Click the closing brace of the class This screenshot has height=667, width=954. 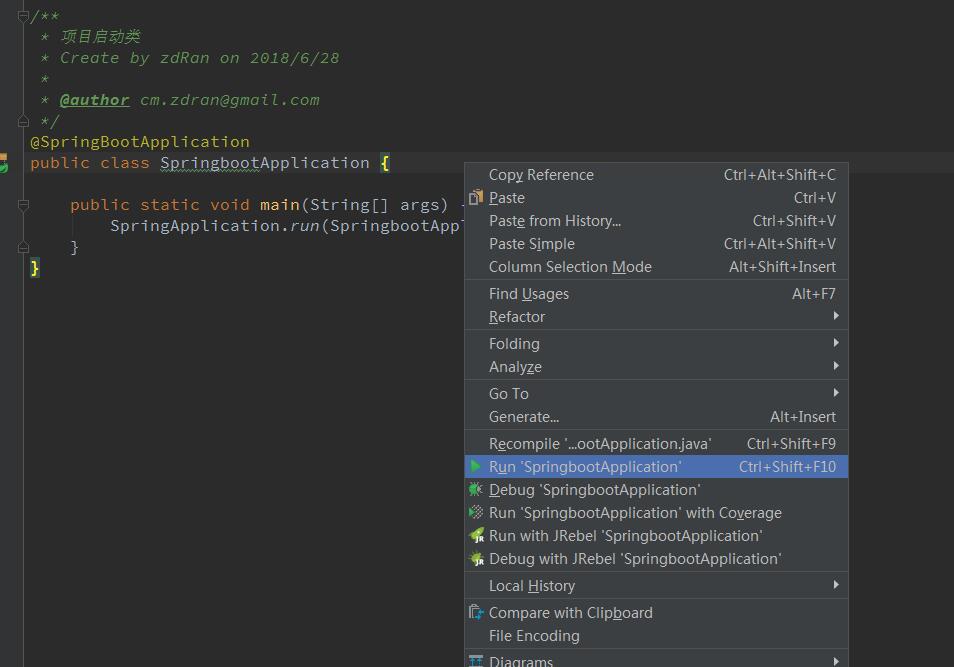point(35,268)
